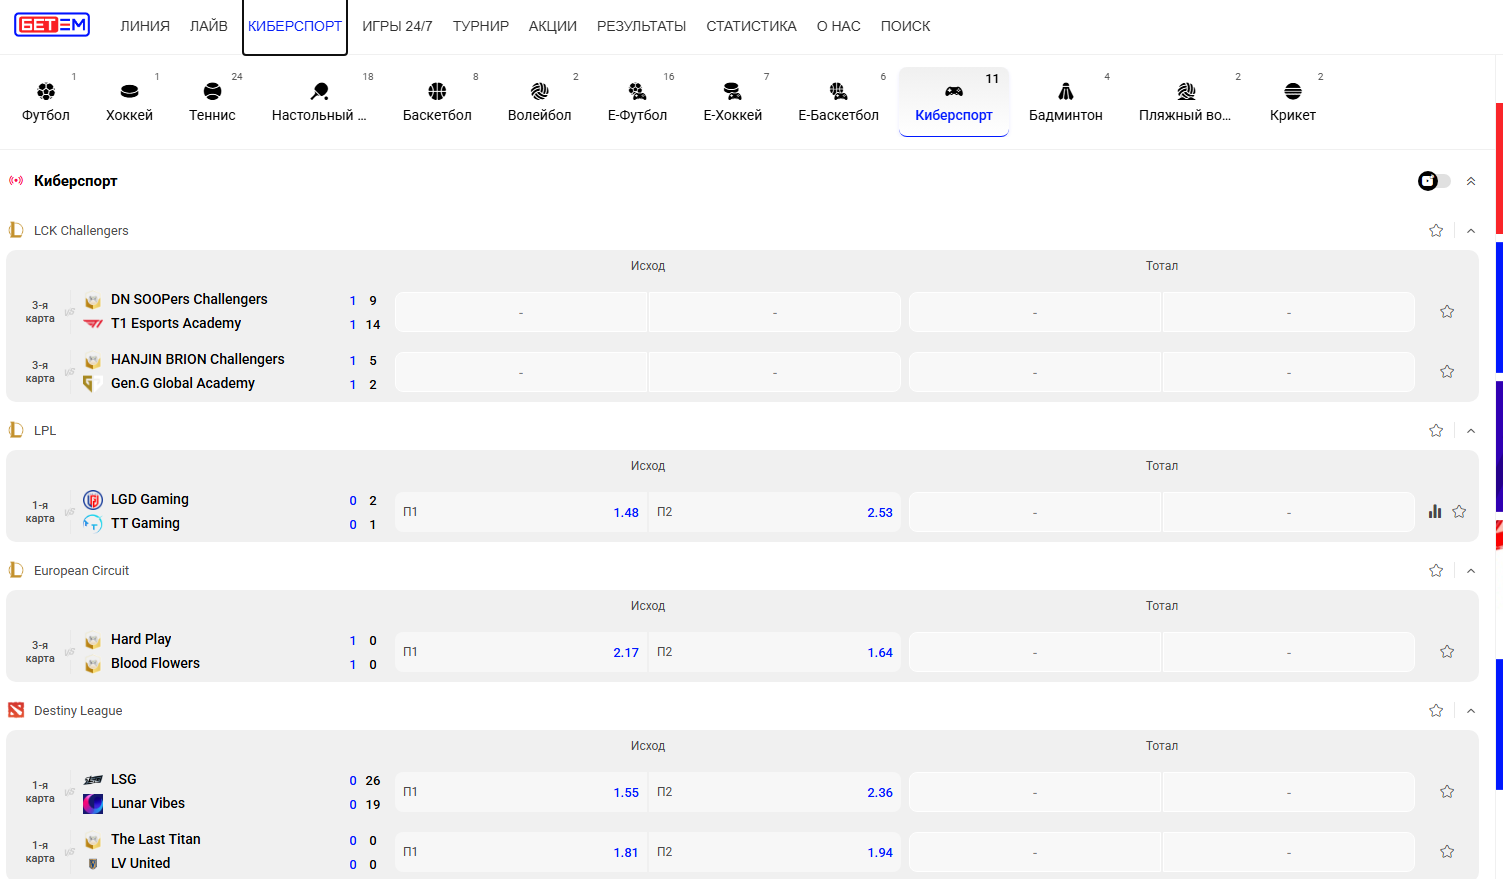The image size is (1503, 879).
Task: Open the LSG vs Lunar Vibes match
Action: pos(147,792)
